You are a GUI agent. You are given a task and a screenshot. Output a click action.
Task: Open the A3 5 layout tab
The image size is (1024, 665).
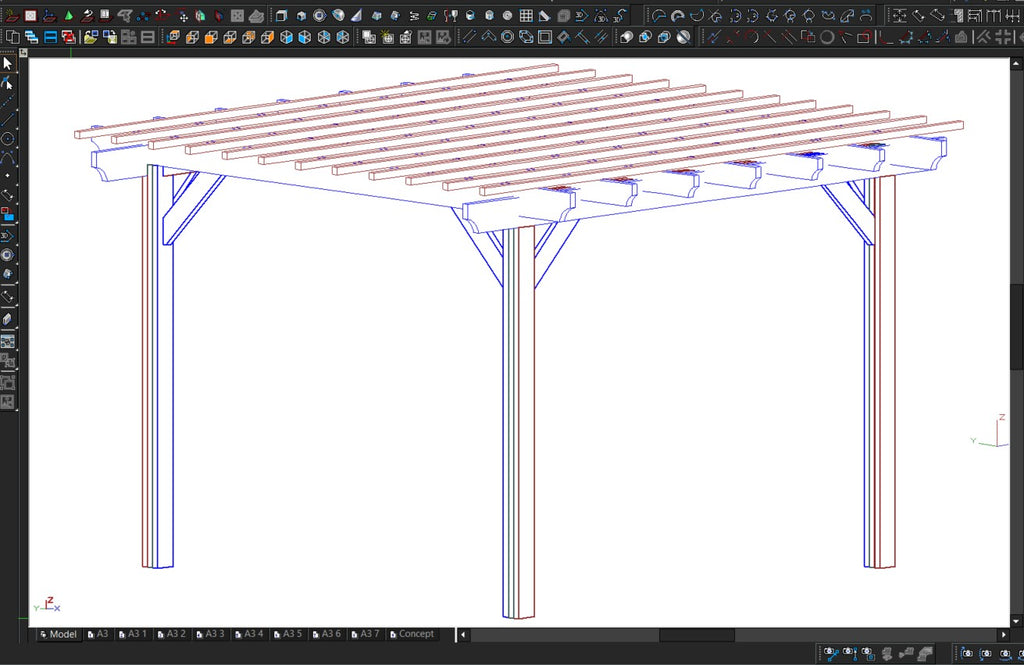pyautogui.click(x=287, y=634)
